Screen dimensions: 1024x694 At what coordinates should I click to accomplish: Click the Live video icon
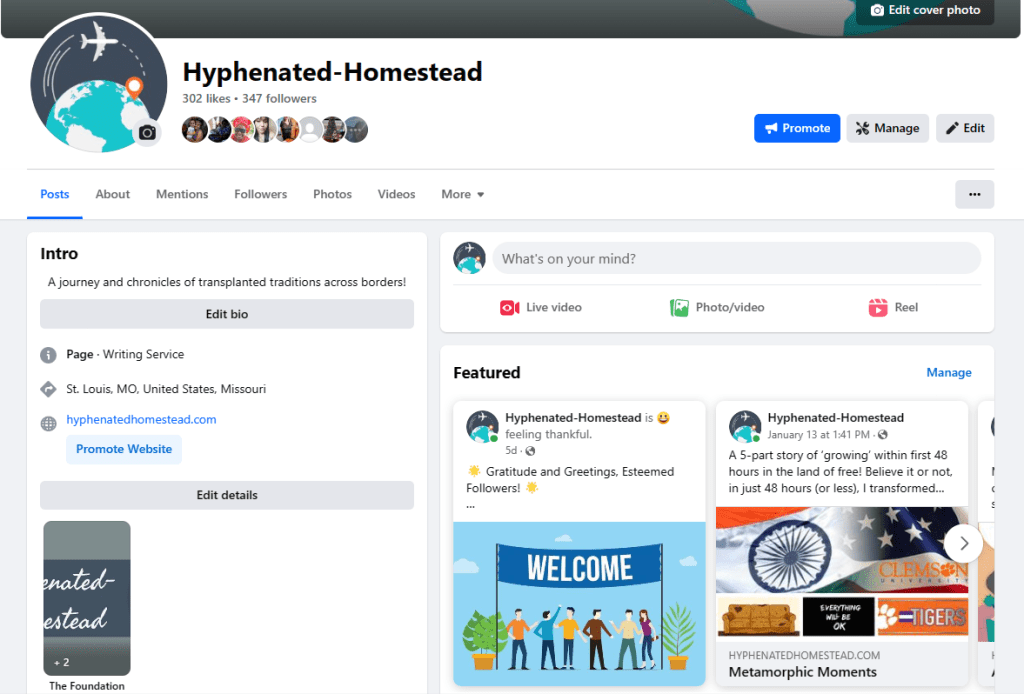(x=510, y=308)
